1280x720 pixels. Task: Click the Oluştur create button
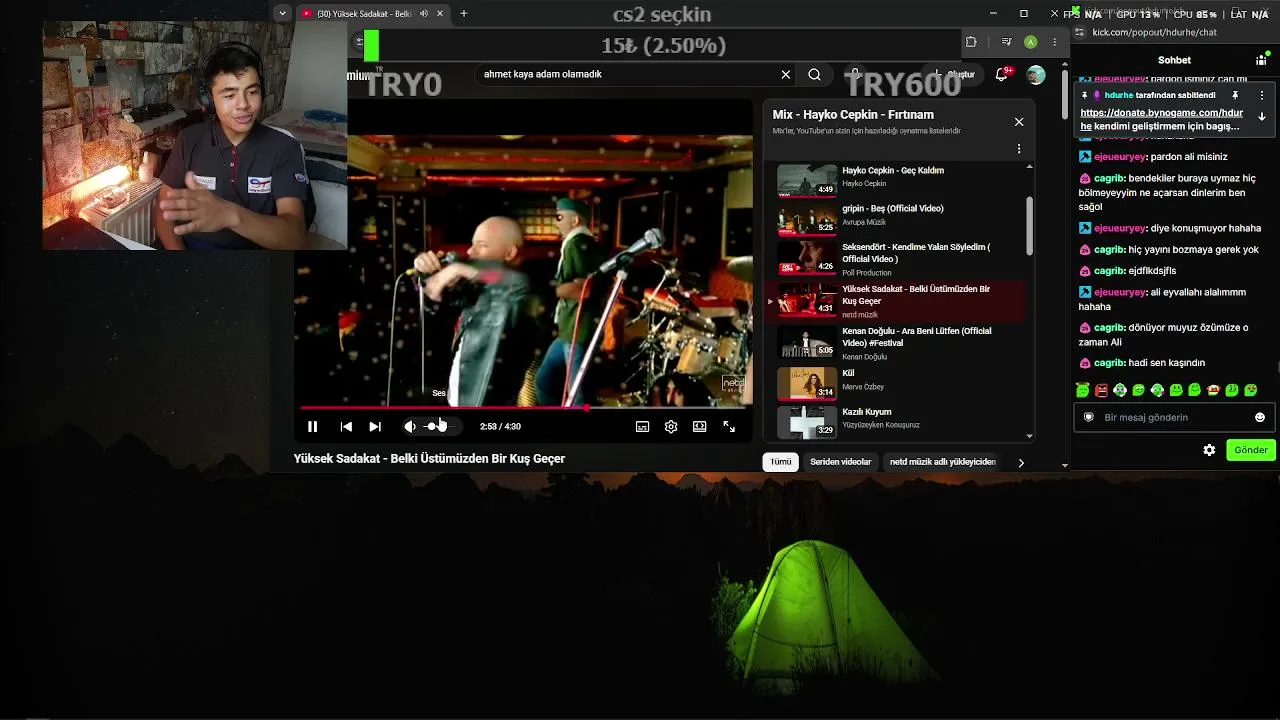953,75
